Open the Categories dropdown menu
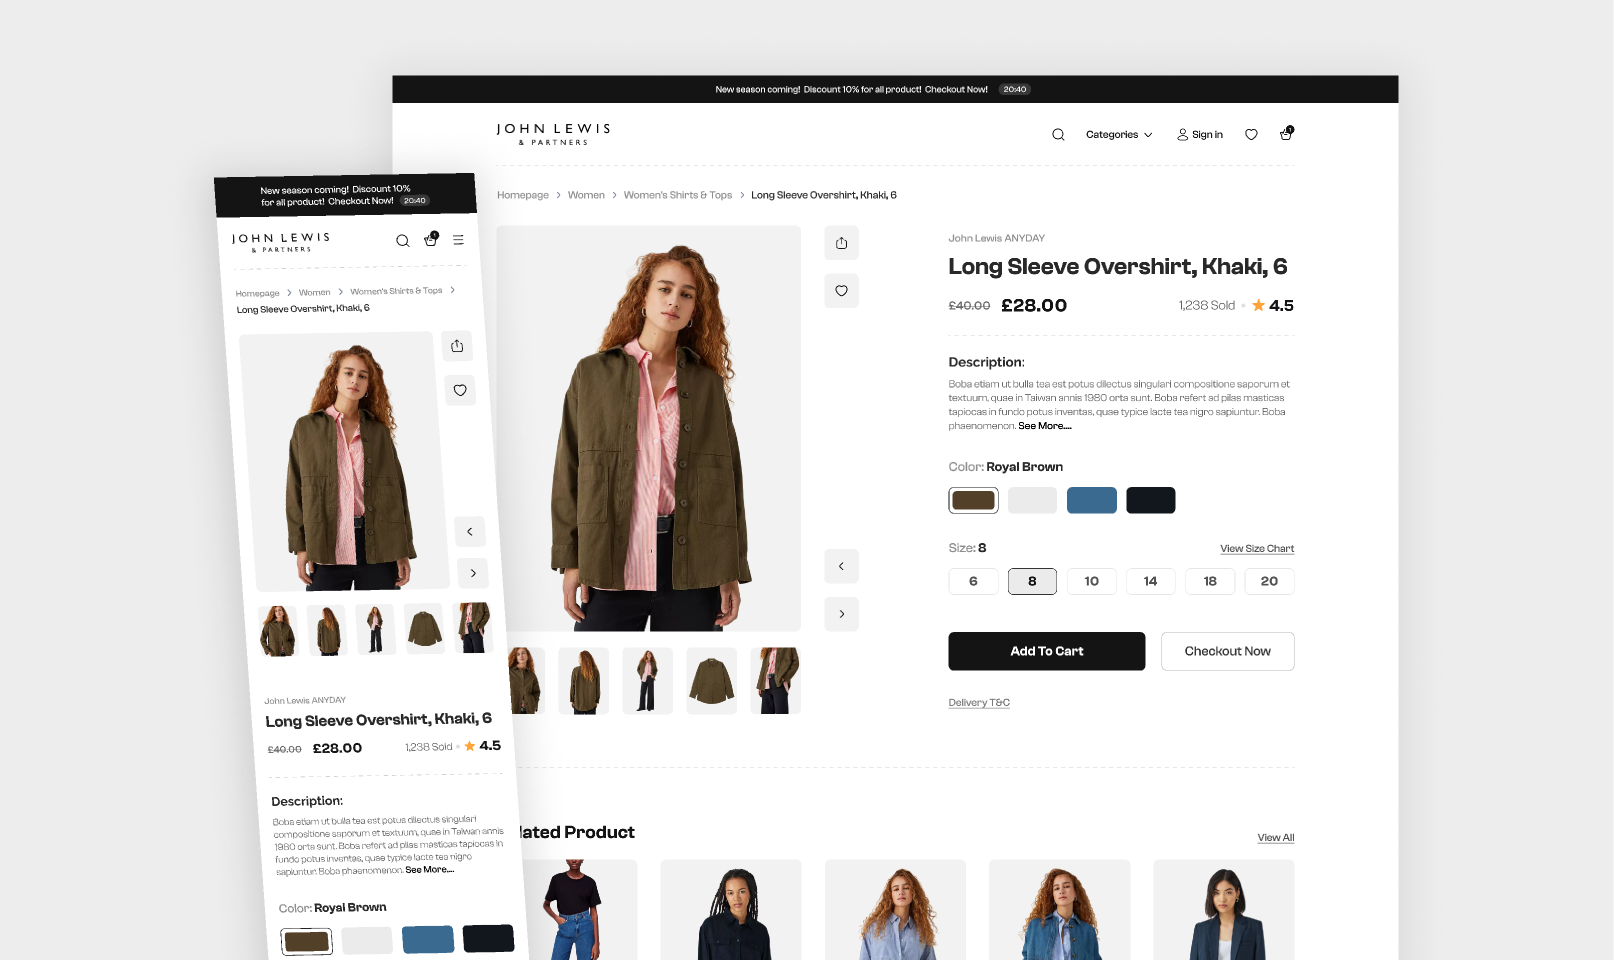The image size is (1614, 960). click(x=1117, y=133)
